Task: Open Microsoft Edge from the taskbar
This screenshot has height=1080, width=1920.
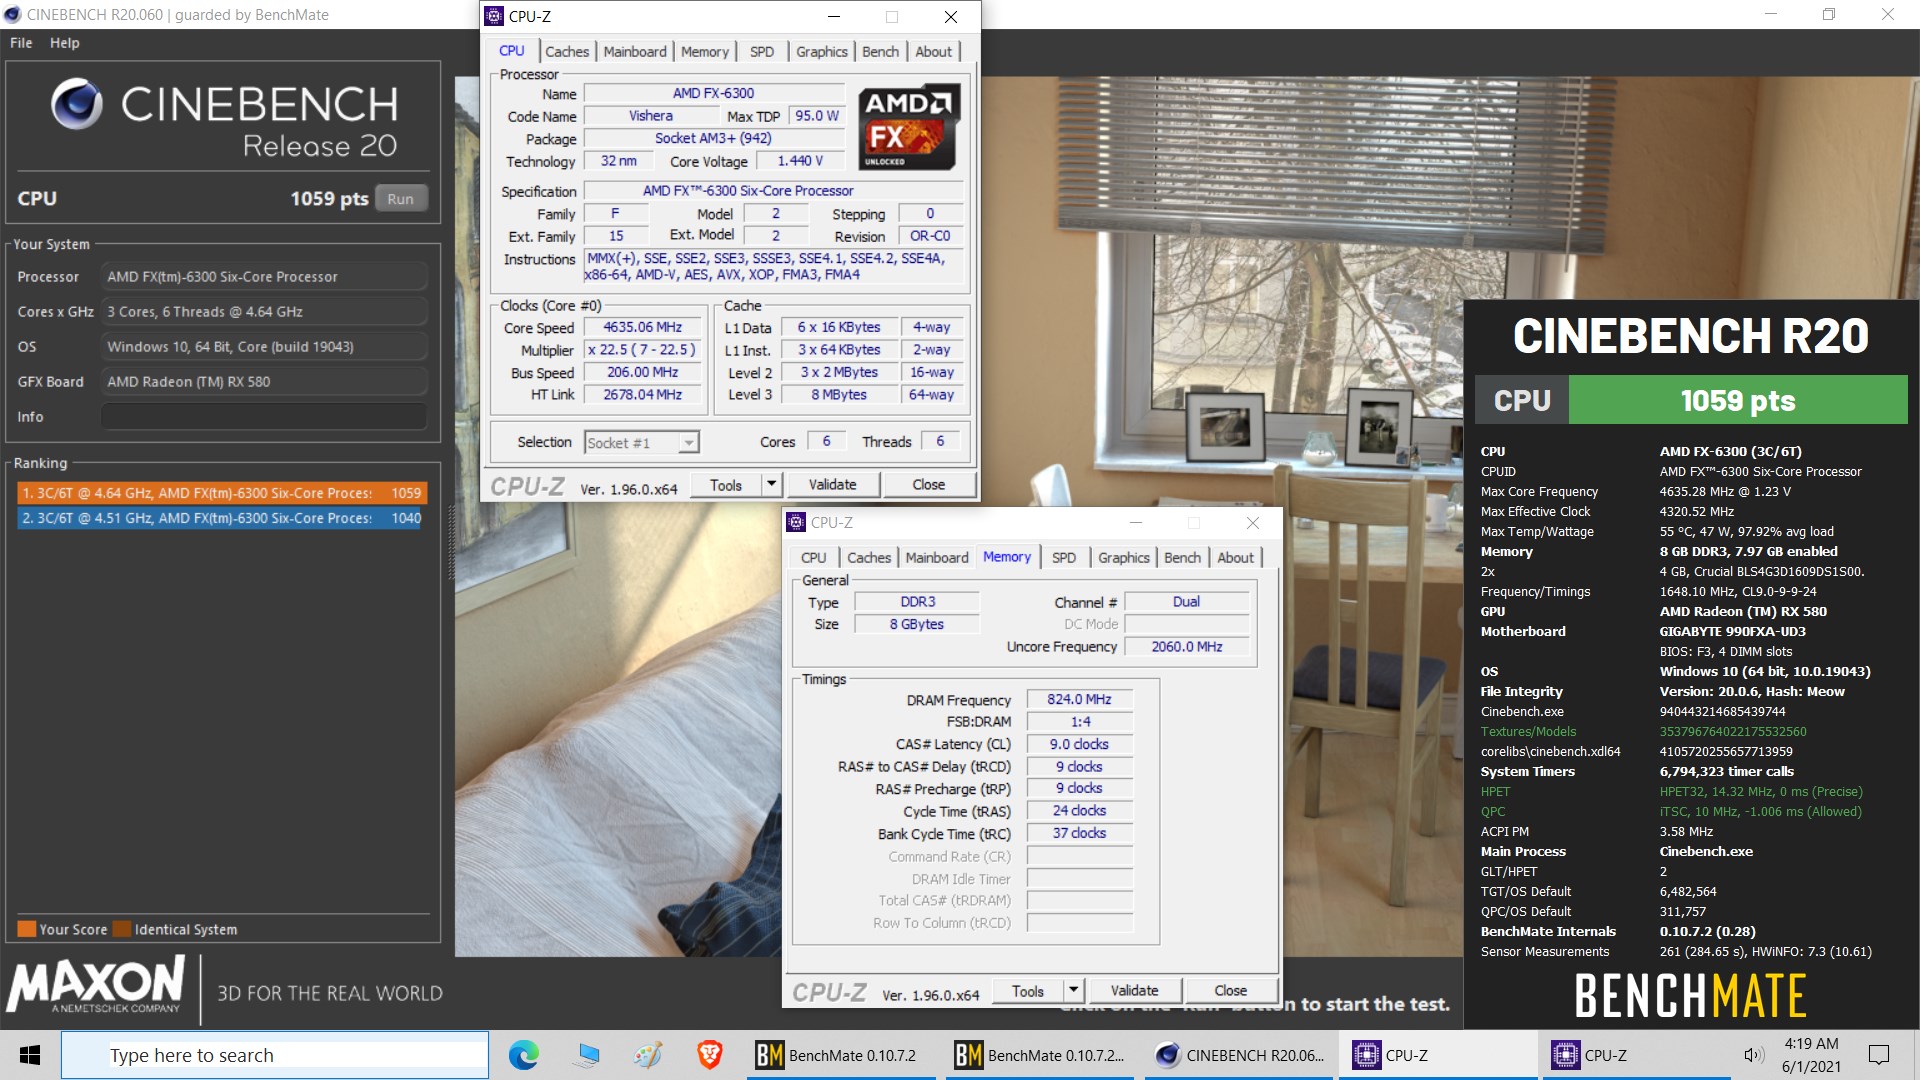Action: [x=524, y=1055]
